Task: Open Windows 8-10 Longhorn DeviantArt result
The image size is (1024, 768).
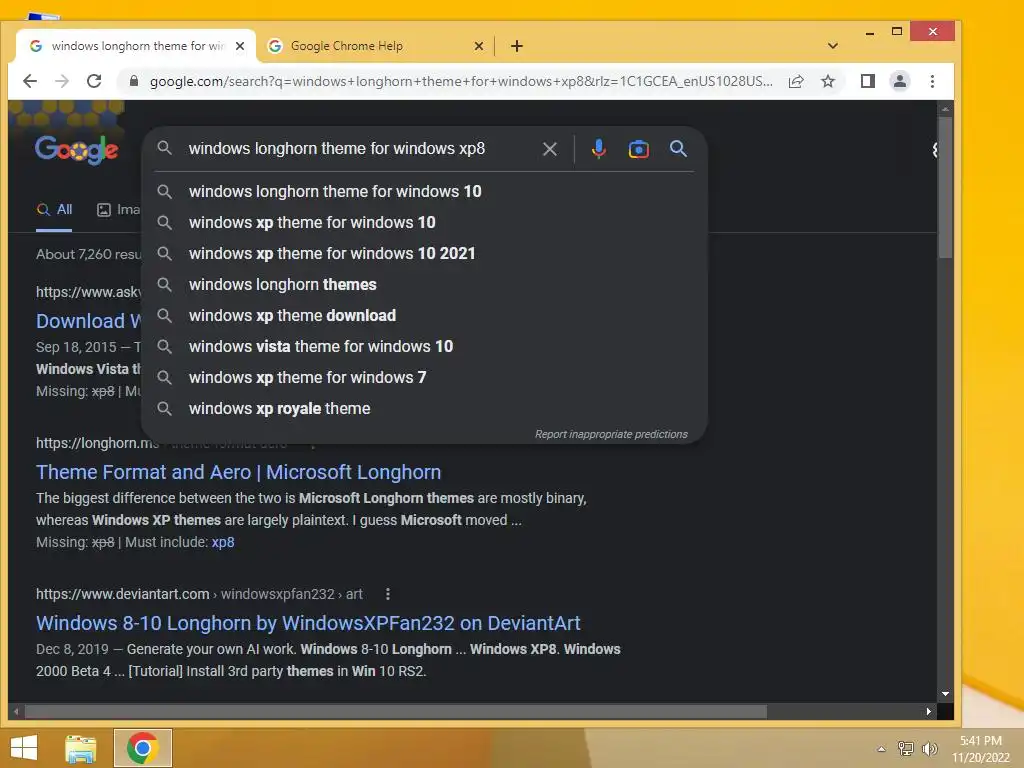Action: coord(308,623)
